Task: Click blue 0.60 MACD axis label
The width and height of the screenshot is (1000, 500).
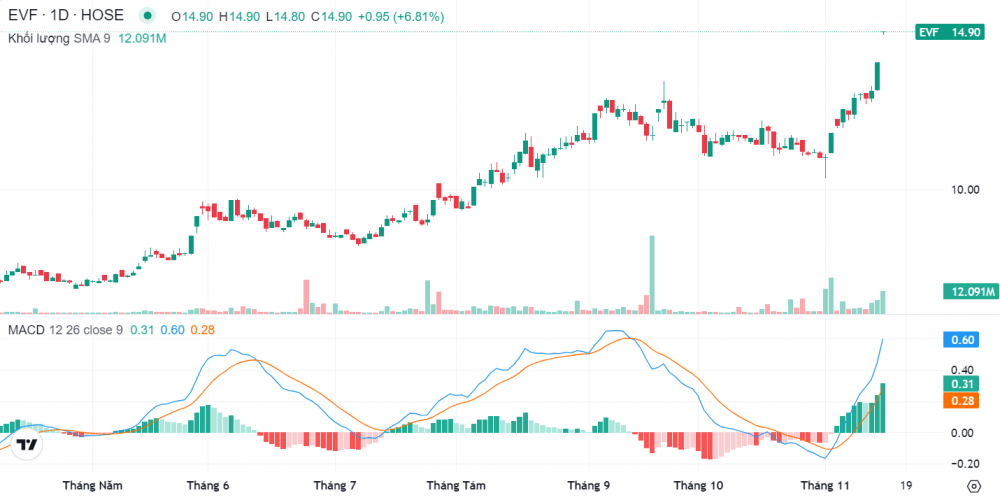Action: [962, 340]
